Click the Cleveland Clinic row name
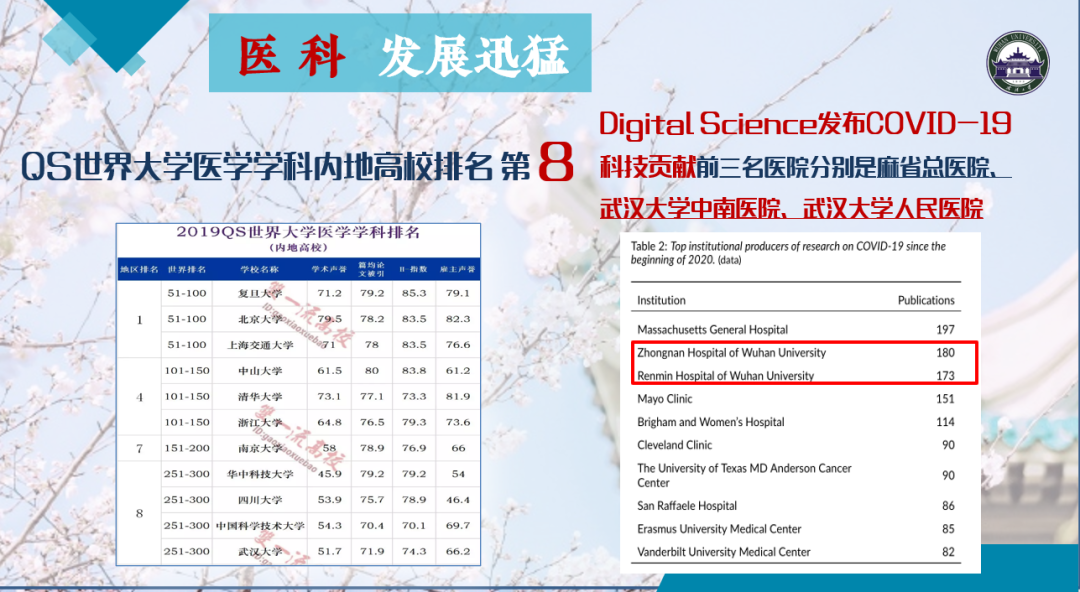Image resolution: width=1080 pixels, height=592 pixels. [x=674, y=445]
